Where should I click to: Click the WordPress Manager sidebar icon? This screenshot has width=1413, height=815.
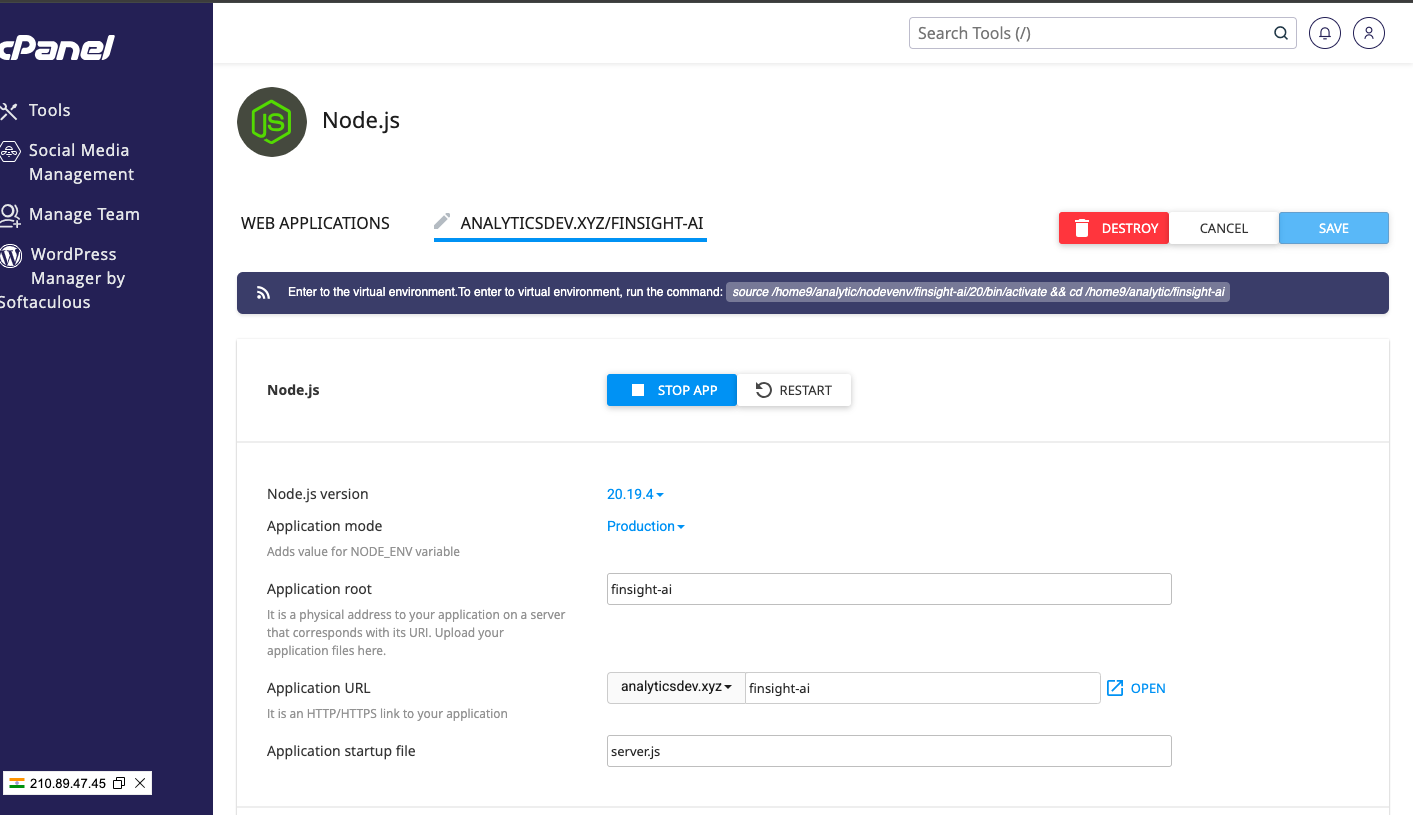pos(11,255)
